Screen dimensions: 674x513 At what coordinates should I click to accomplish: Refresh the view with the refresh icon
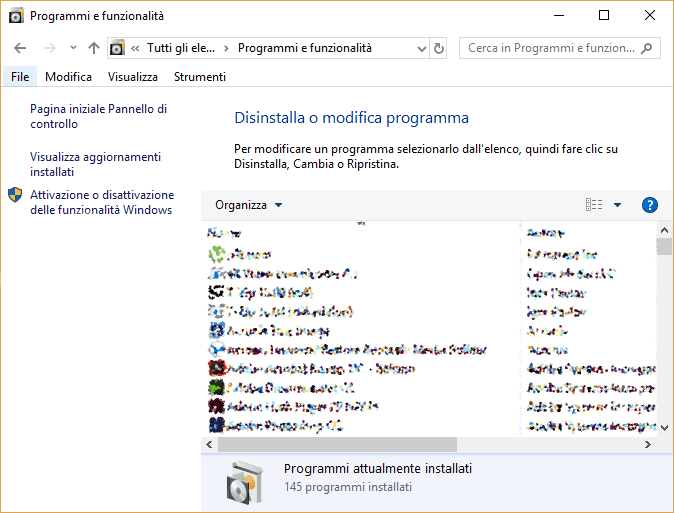pyautogui.click(x=438, y=48)
